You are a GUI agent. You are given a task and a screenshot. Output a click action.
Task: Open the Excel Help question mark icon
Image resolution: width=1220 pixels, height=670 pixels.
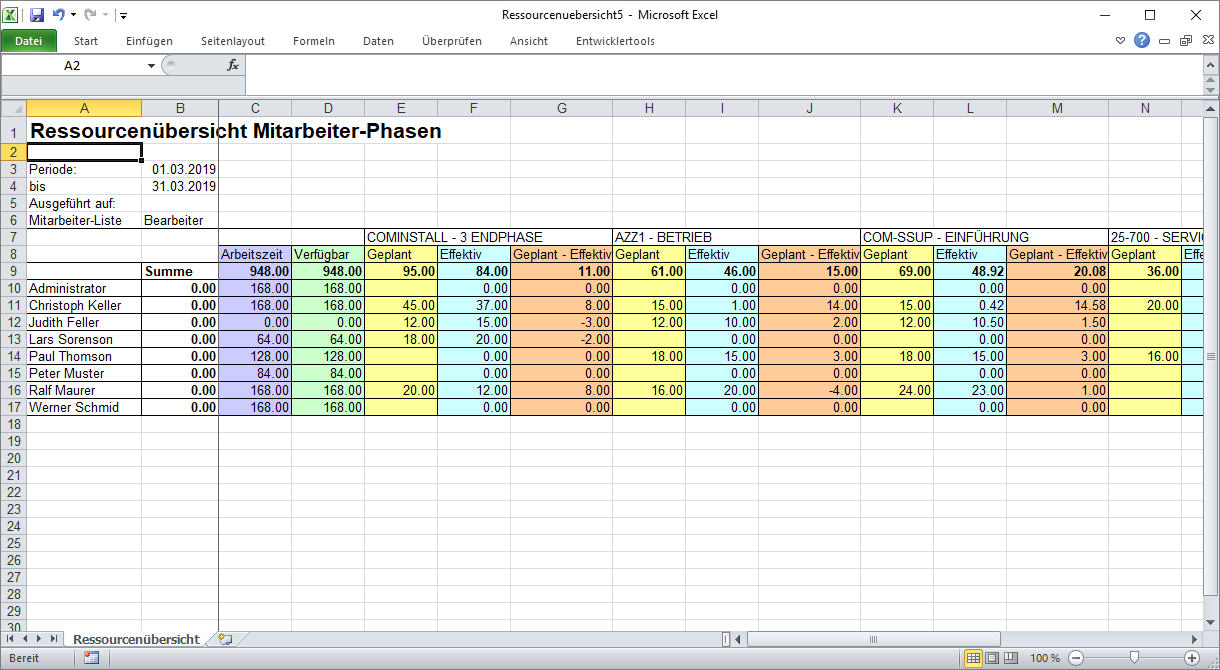[1142, 41]
